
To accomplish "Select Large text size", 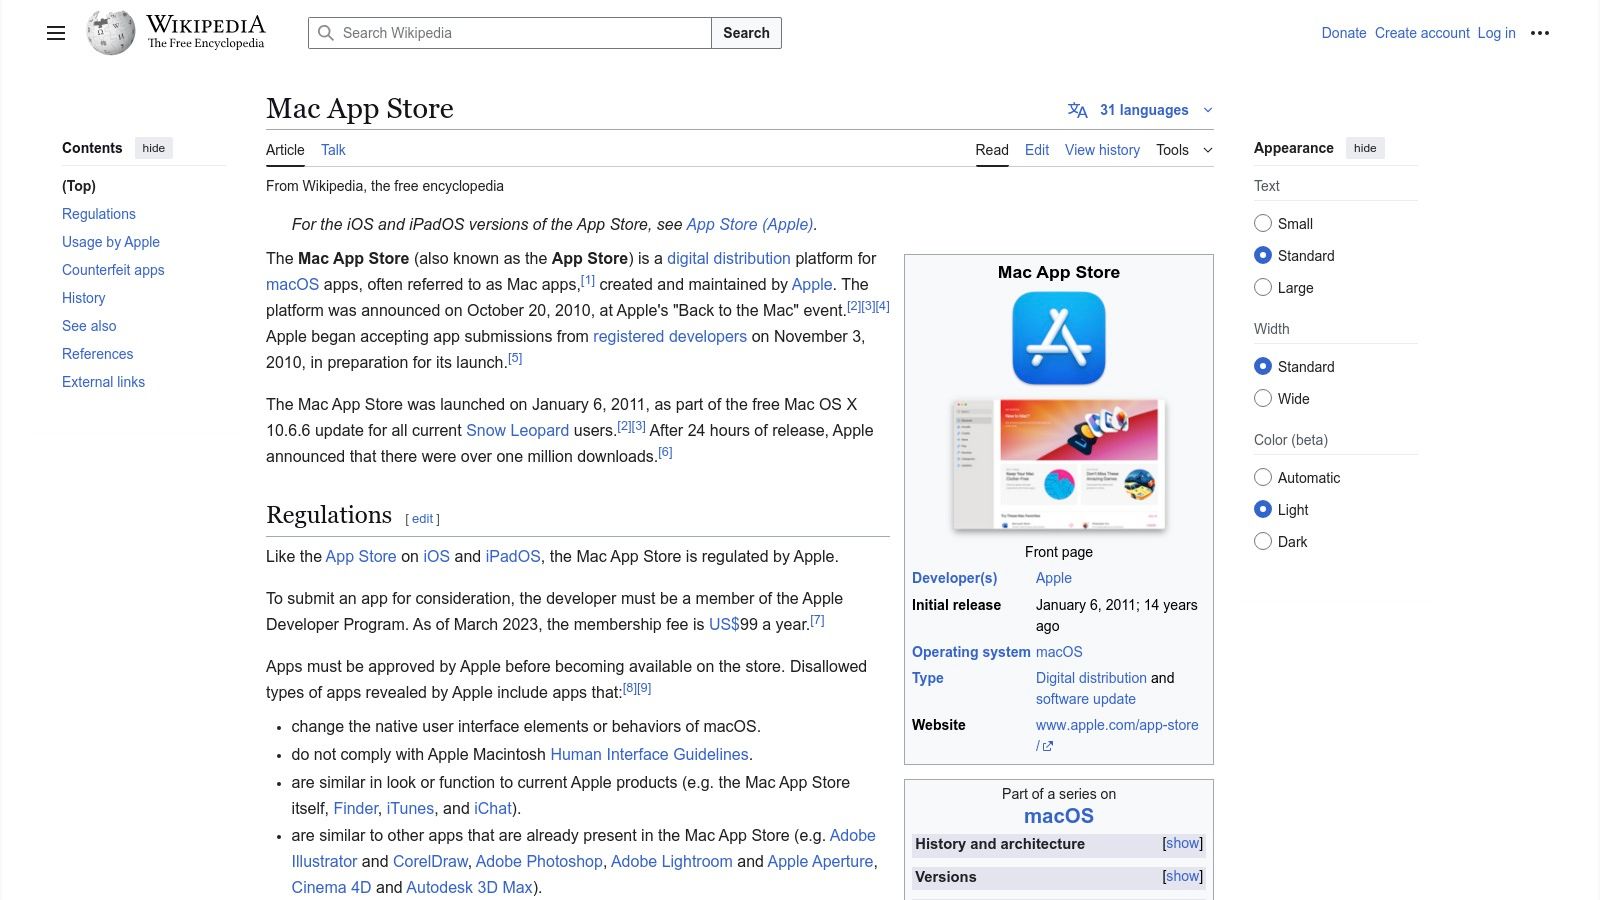I will pyautogui.click(x=1263, y=287).
